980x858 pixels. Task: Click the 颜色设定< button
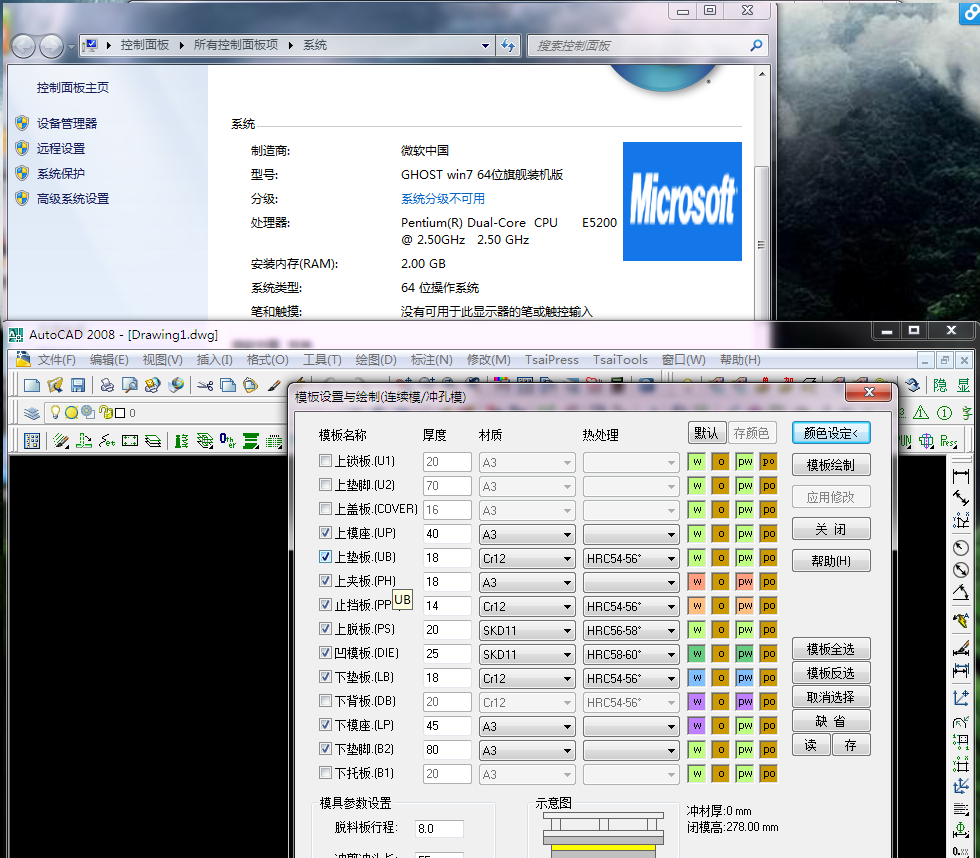831,433
